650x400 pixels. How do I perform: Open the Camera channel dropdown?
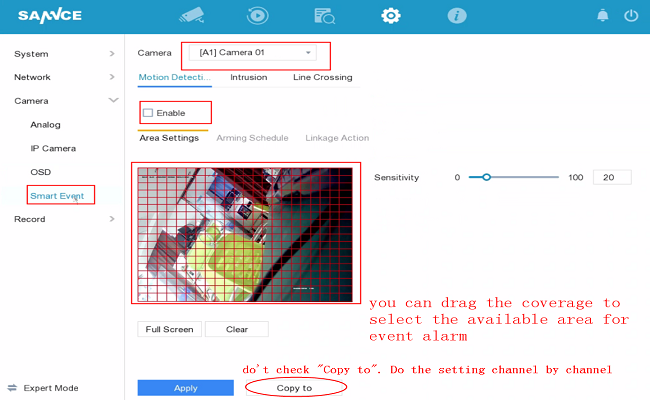pyautogui.click(x=252, y=53)
